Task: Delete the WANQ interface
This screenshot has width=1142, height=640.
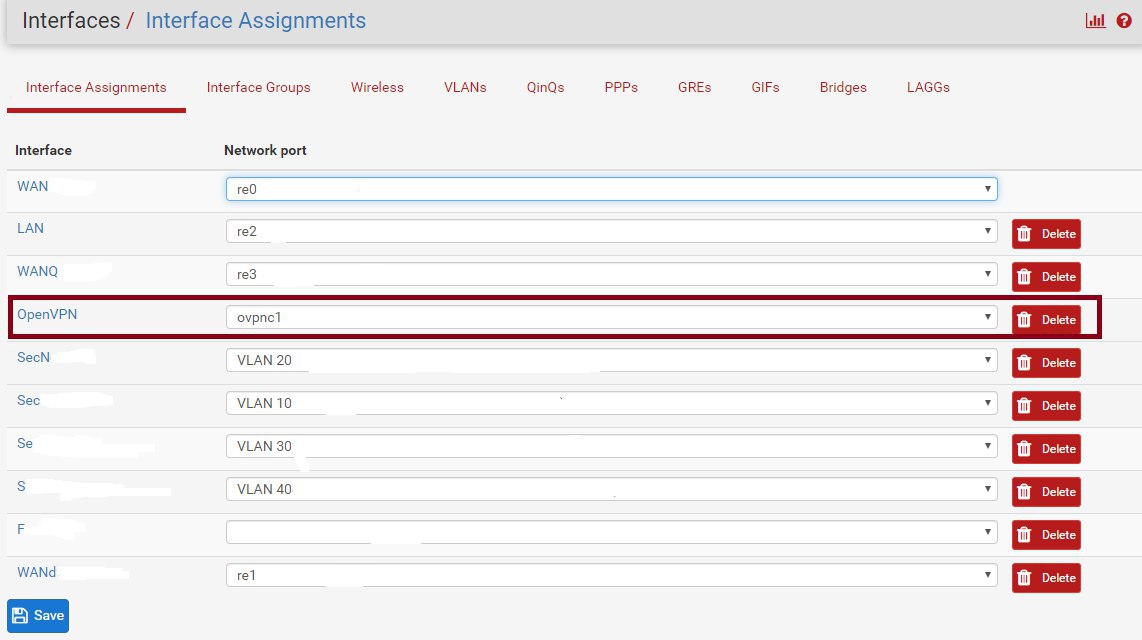Action: [x=1046, y=277]
